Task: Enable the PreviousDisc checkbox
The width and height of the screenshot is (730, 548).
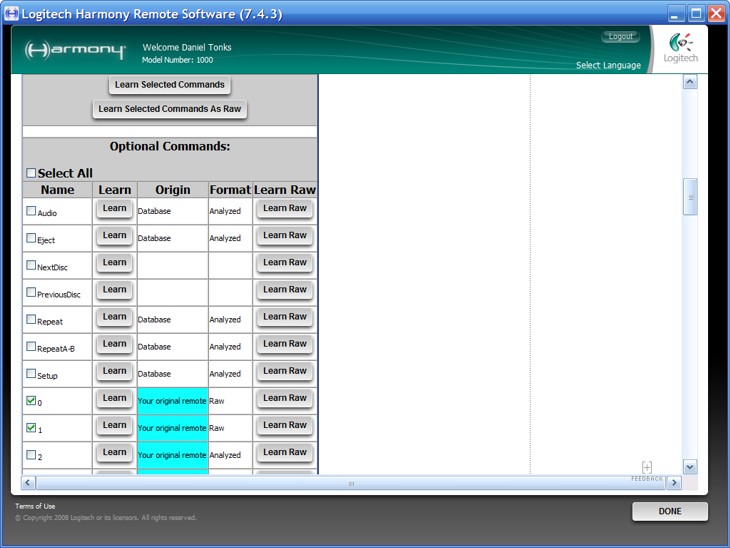Action: (31, 292)
